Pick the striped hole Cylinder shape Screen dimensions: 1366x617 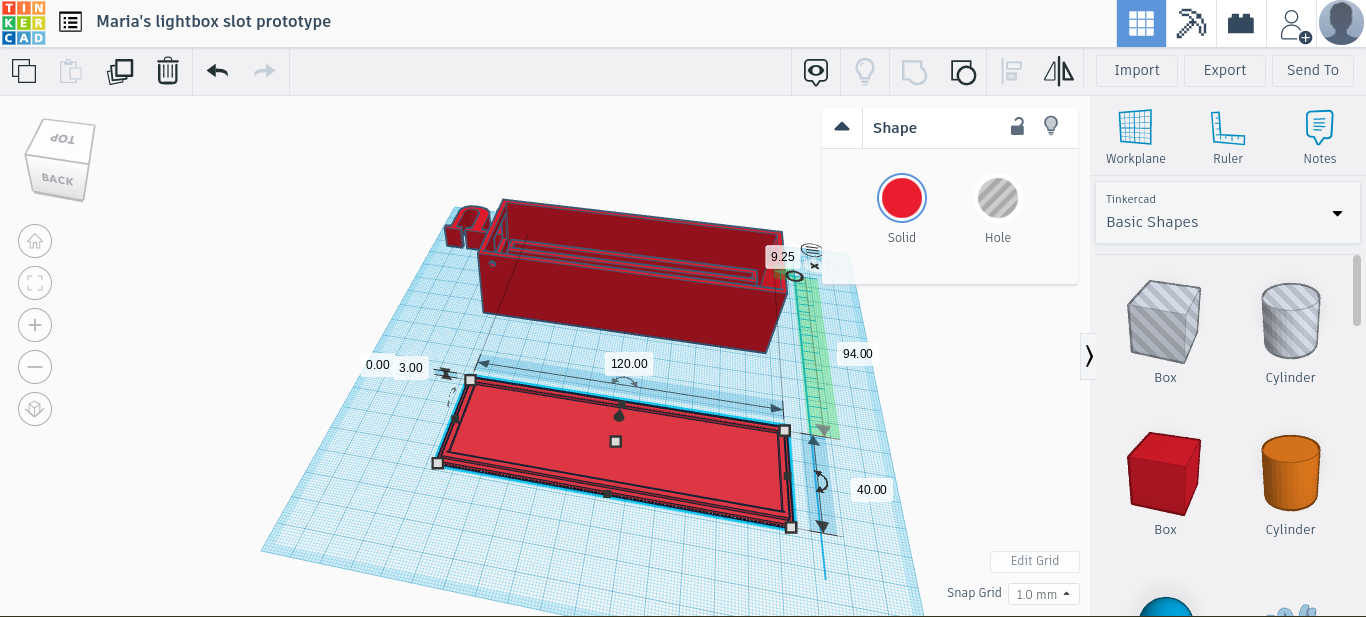(x=1290, y=320)
